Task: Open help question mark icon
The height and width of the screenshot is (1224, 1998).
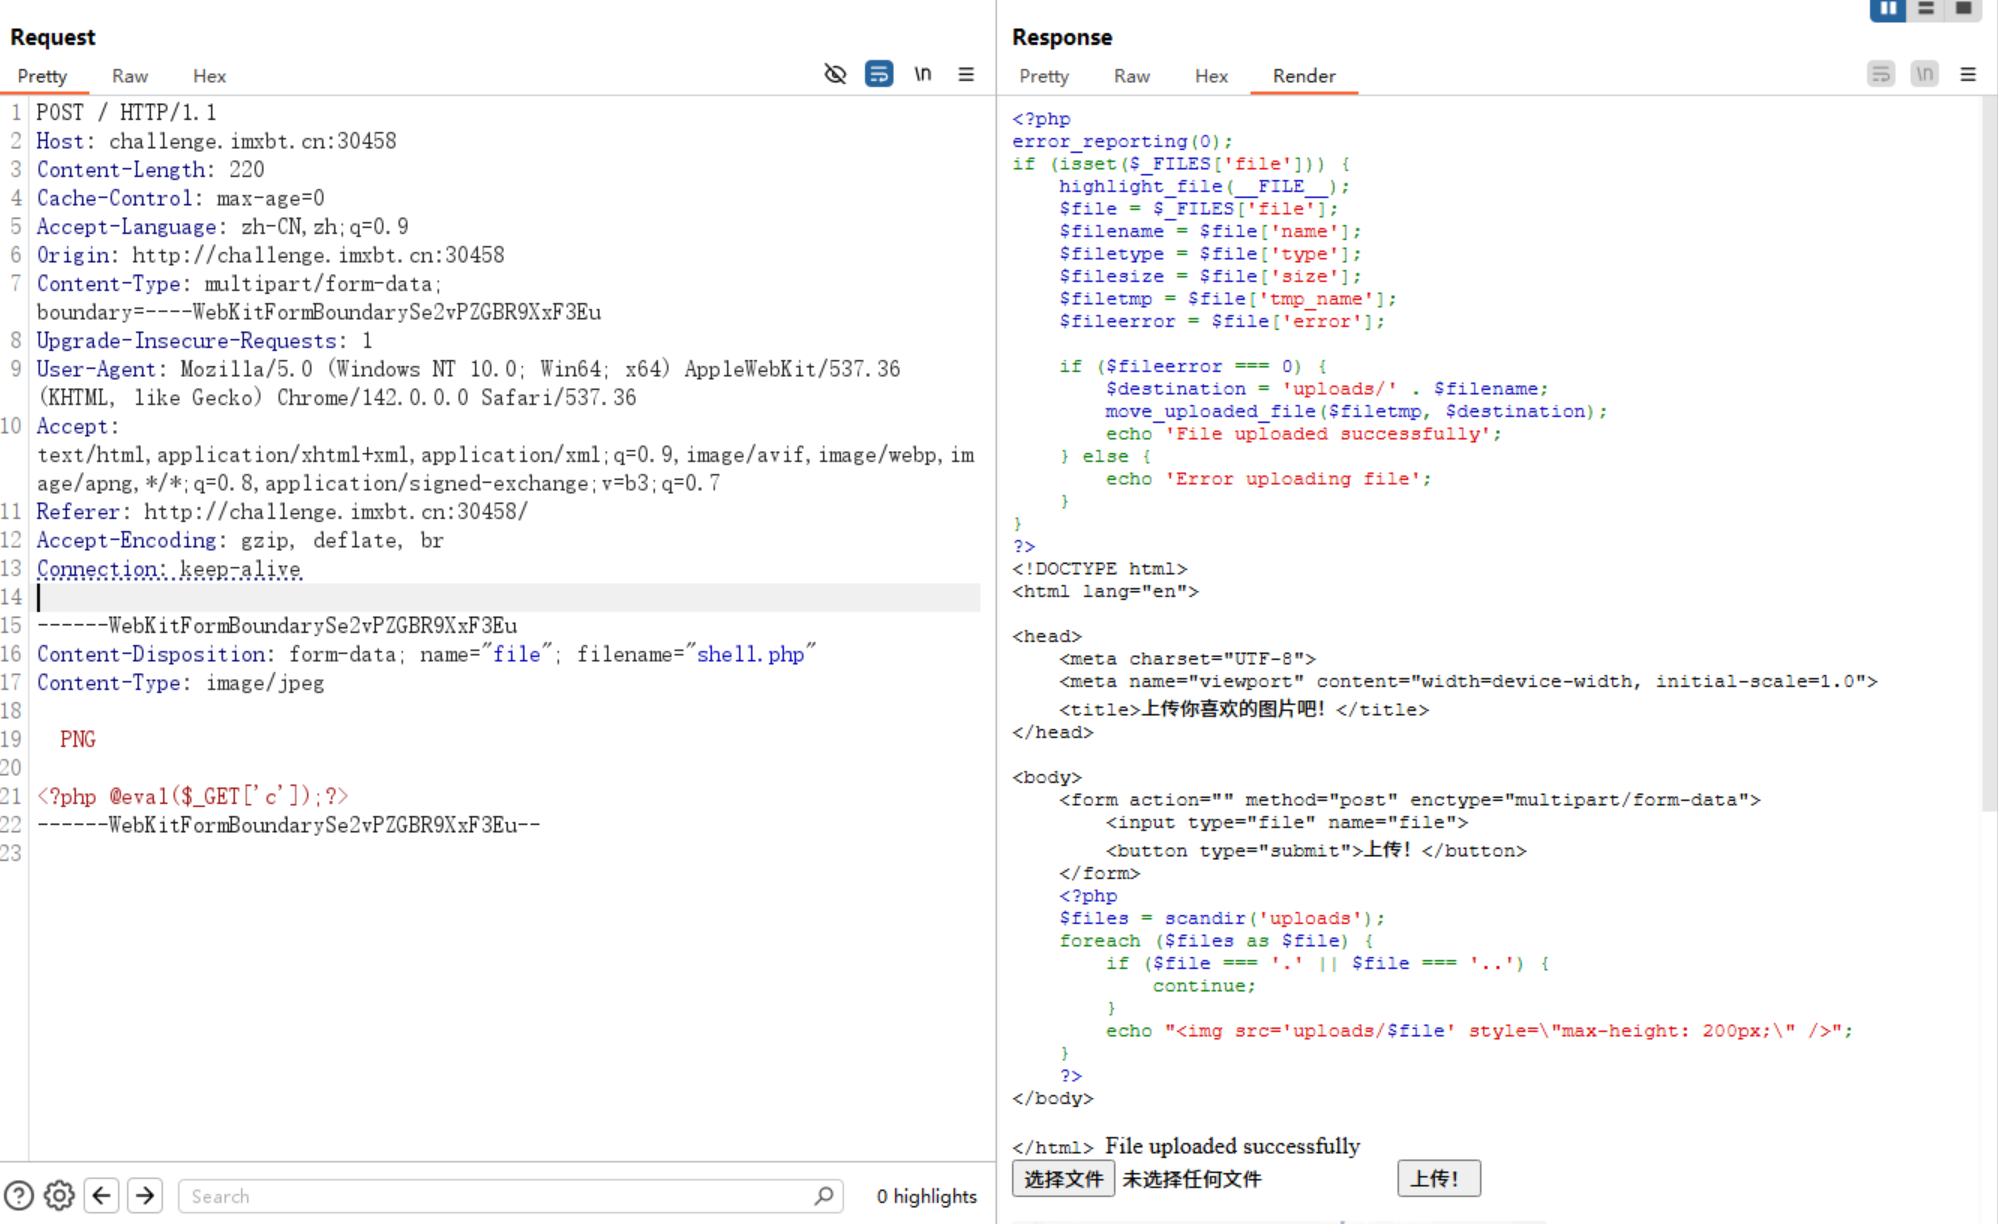Action: (x=19, y=1196)
